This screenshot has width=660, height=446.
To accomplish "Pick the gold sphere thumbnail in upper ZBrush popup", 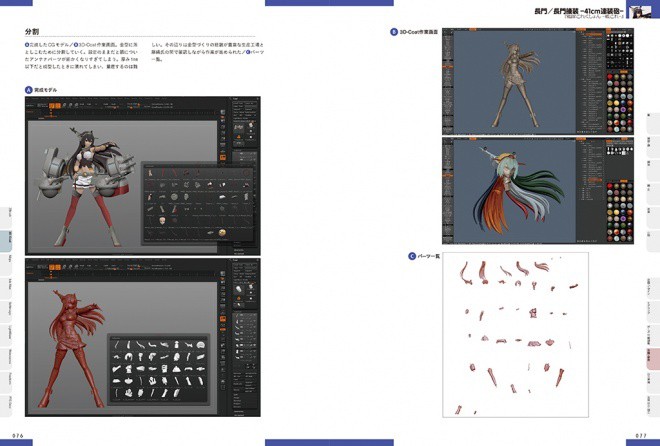I will [222, 232].
